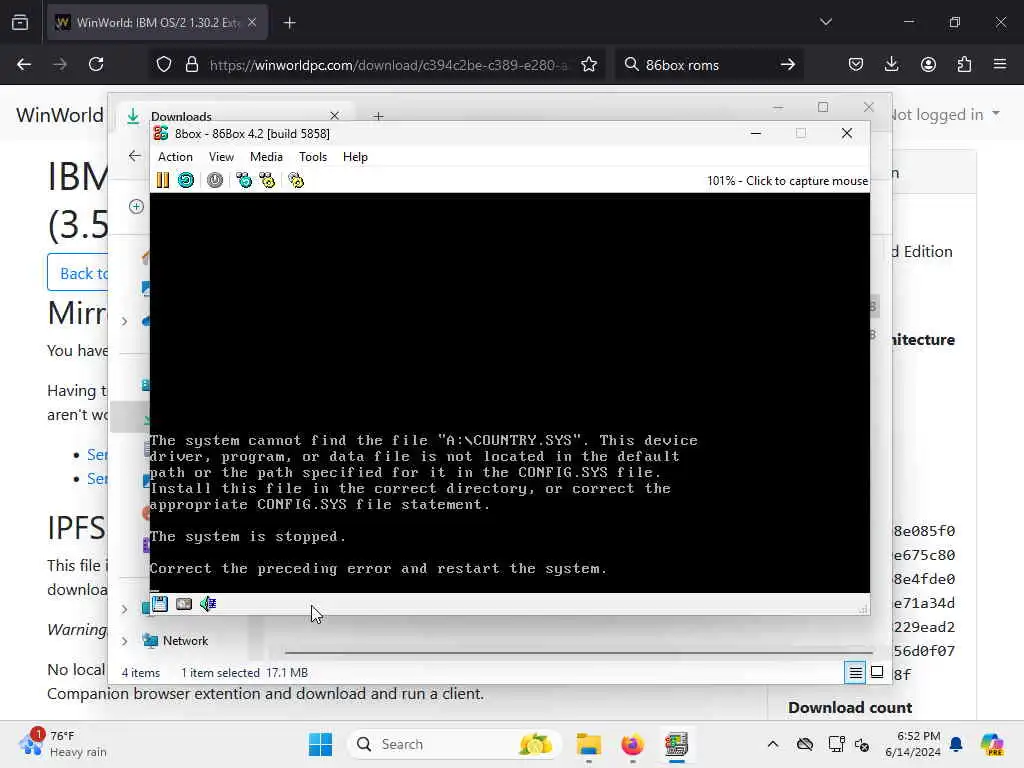
Task: Click the WinWorld site logo link
Action: point(59,115)
